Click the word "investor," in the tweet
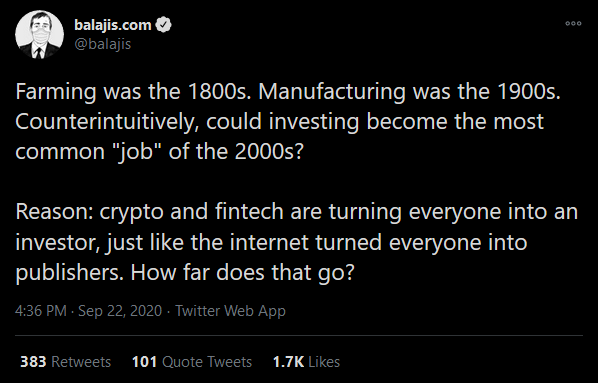Viewport: 598px width, 383px height. 57,243
